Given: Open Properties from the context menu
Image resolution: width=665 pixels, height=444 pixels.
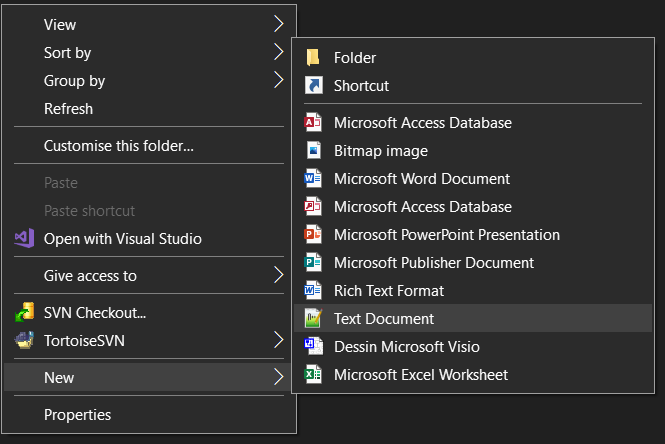Looking at the screenshot, I should tap(149, 414).
